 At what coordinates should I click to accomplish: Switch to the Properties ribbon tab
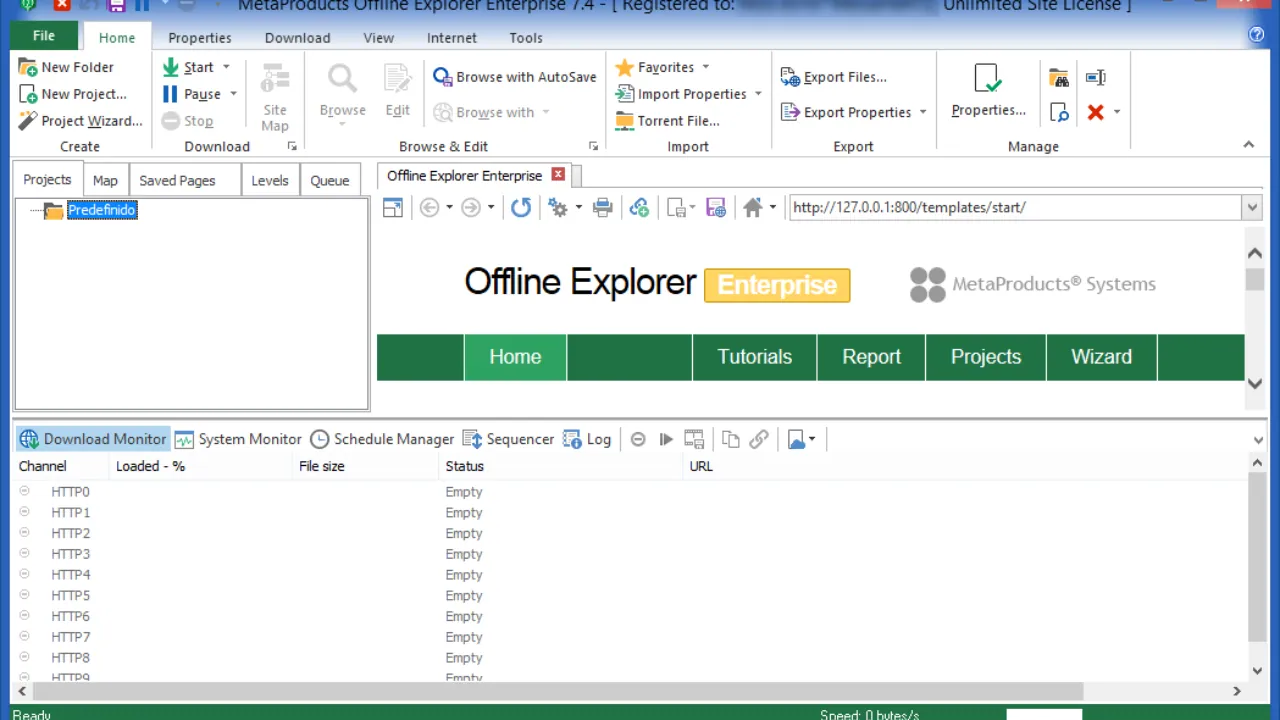[200, 38]
